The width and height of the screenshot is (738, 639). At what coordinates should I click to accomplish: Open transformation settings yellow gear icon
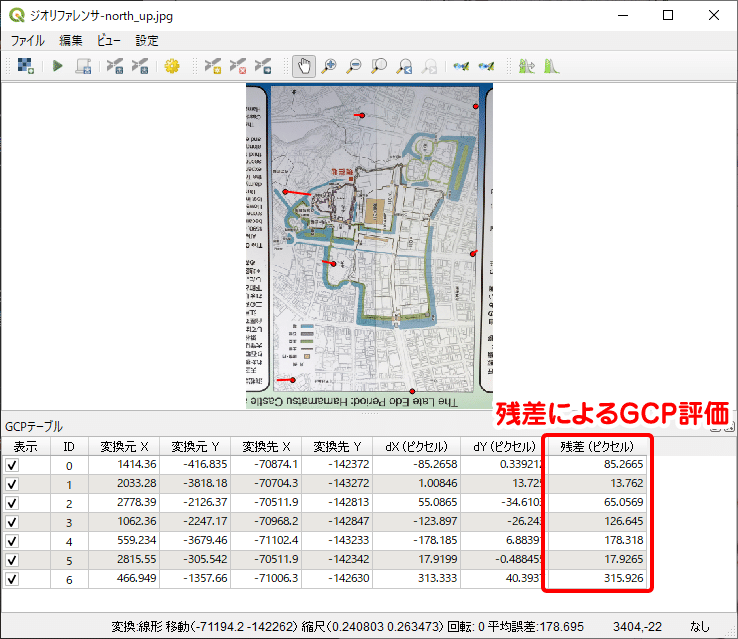point(172,66)
